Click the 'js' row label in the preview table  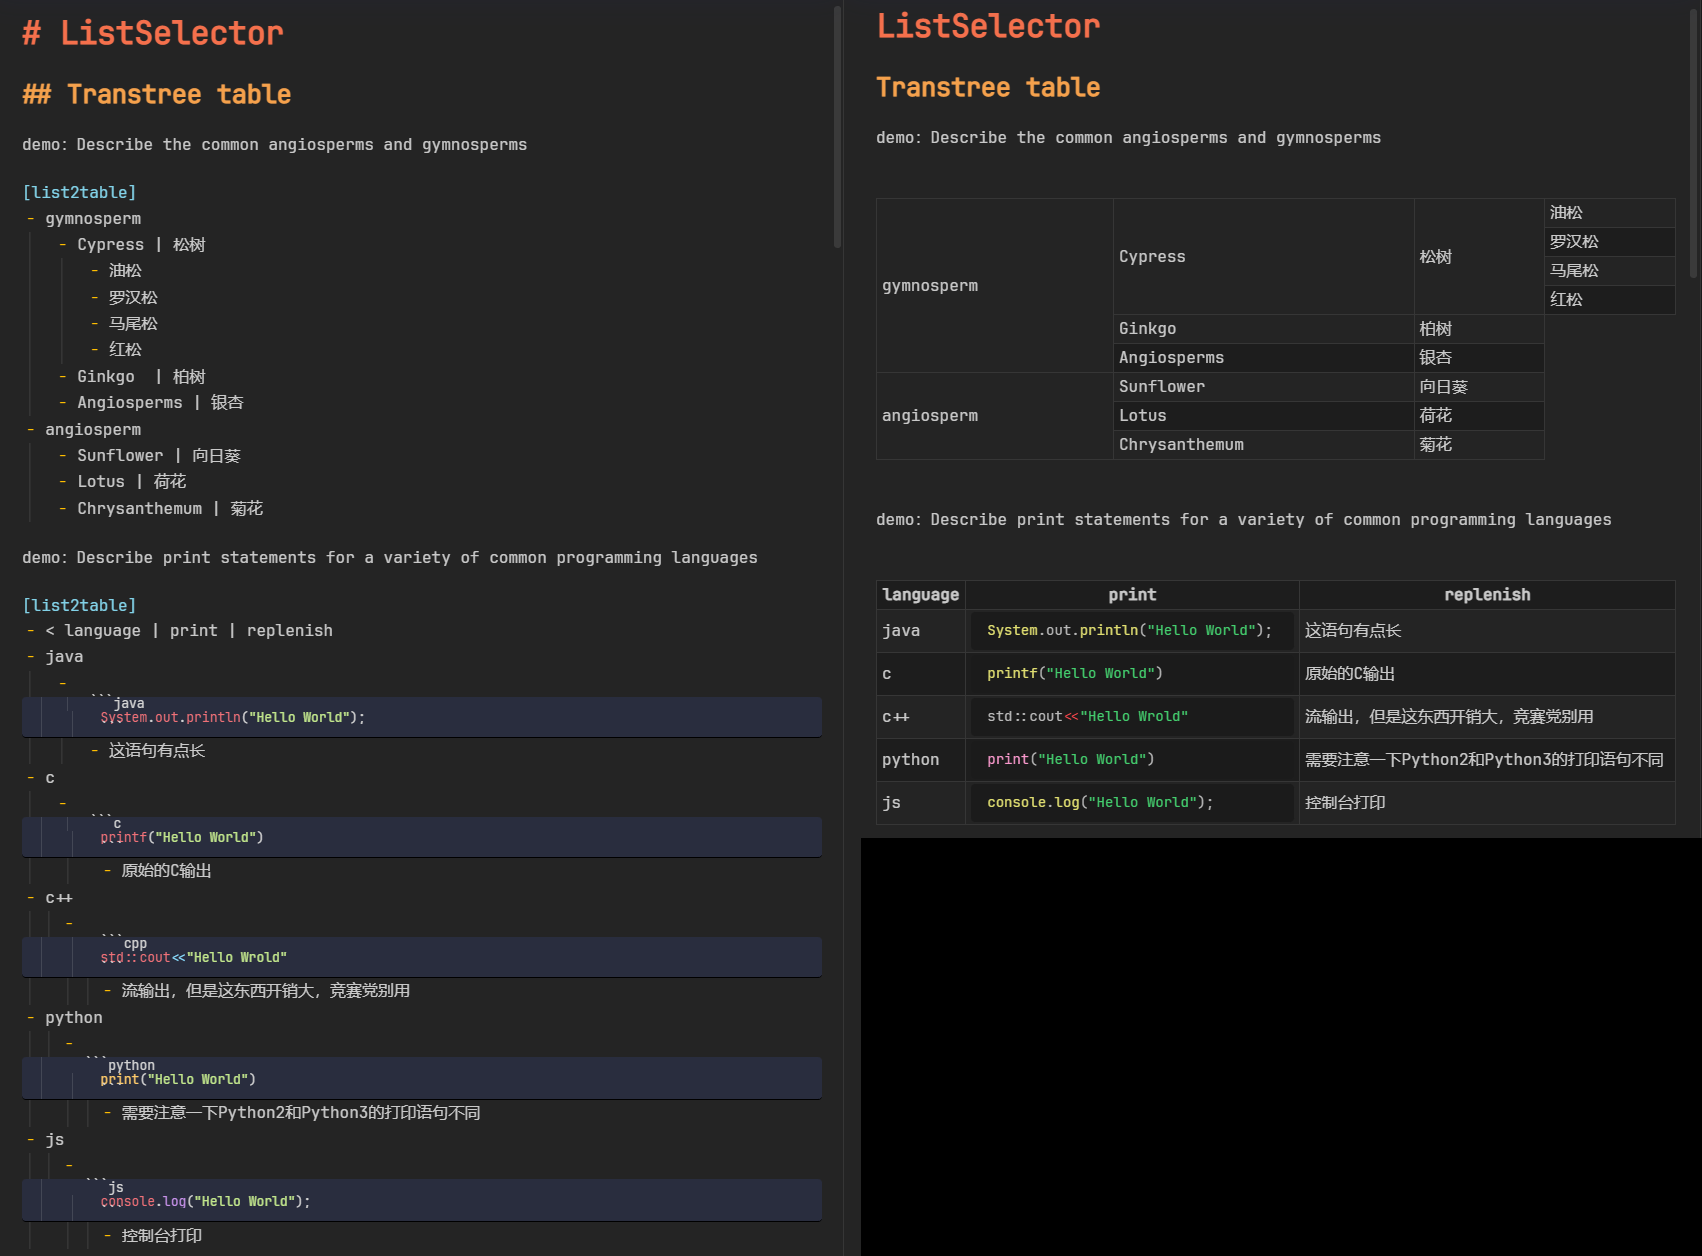pos(891,803)
